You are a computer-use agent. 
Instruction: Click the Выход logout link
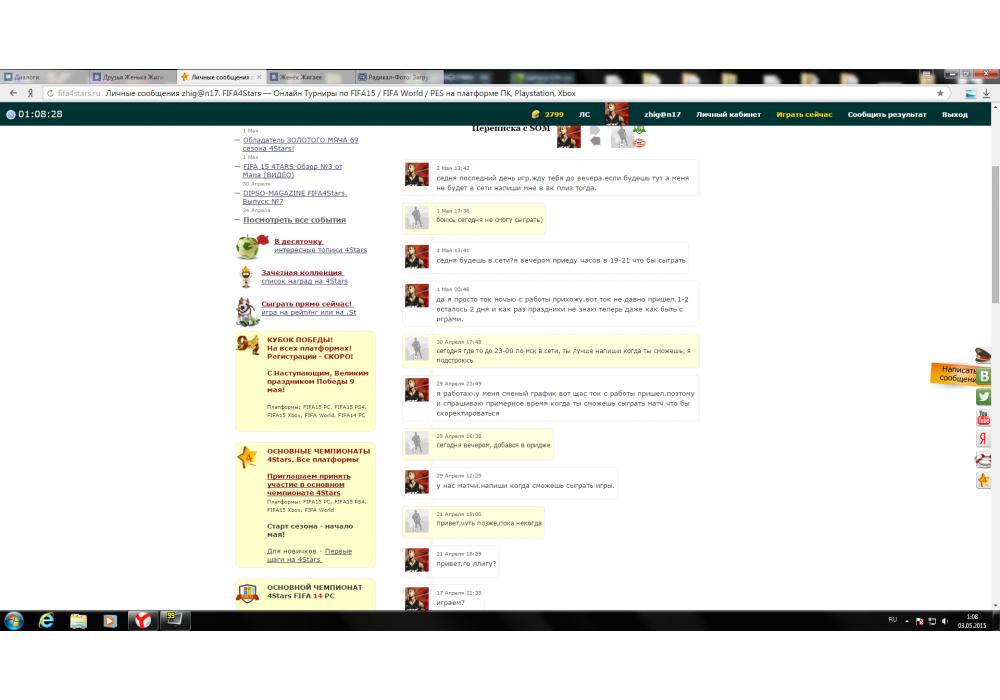coord(954,114)
